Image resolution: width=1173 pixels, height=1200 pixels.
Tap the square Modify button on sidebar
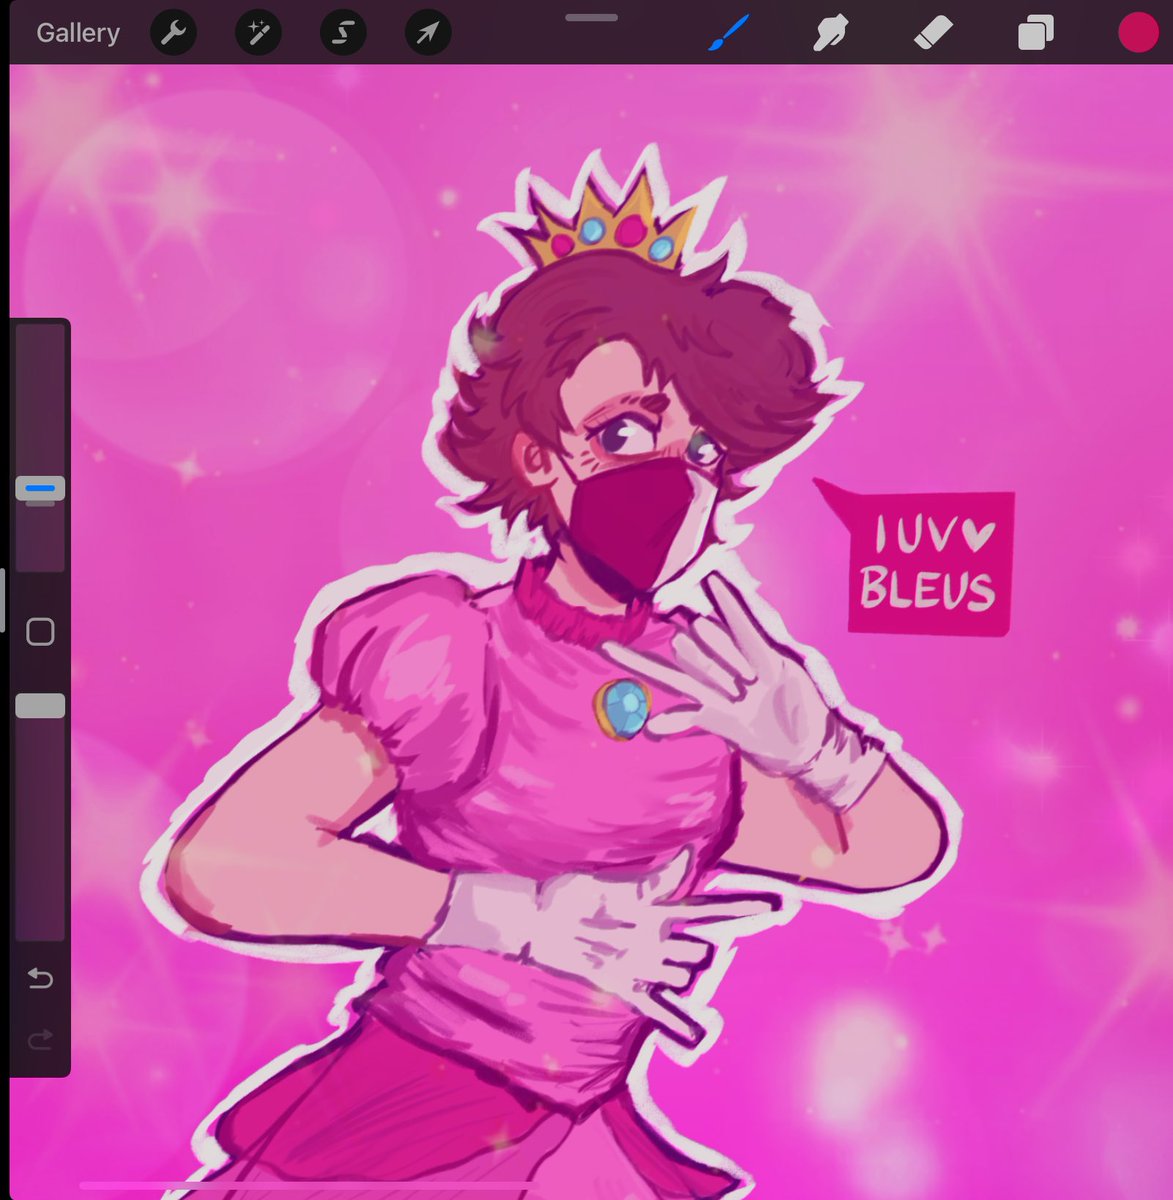[40, 631]
